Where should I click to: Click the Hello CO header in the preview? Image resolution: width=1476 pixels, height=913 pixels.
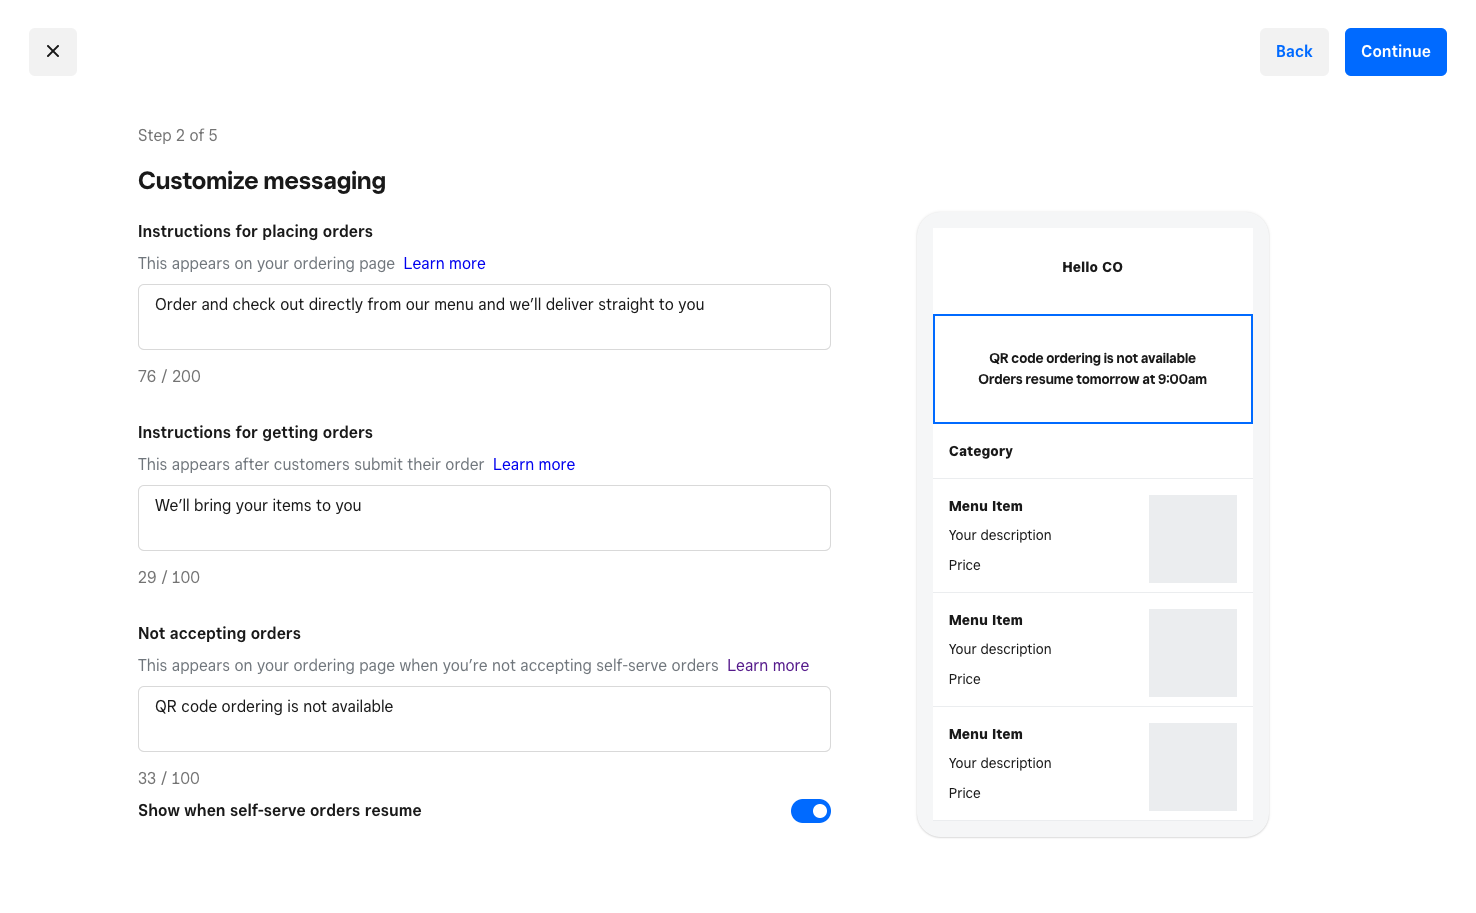(x=1092, y=267)
